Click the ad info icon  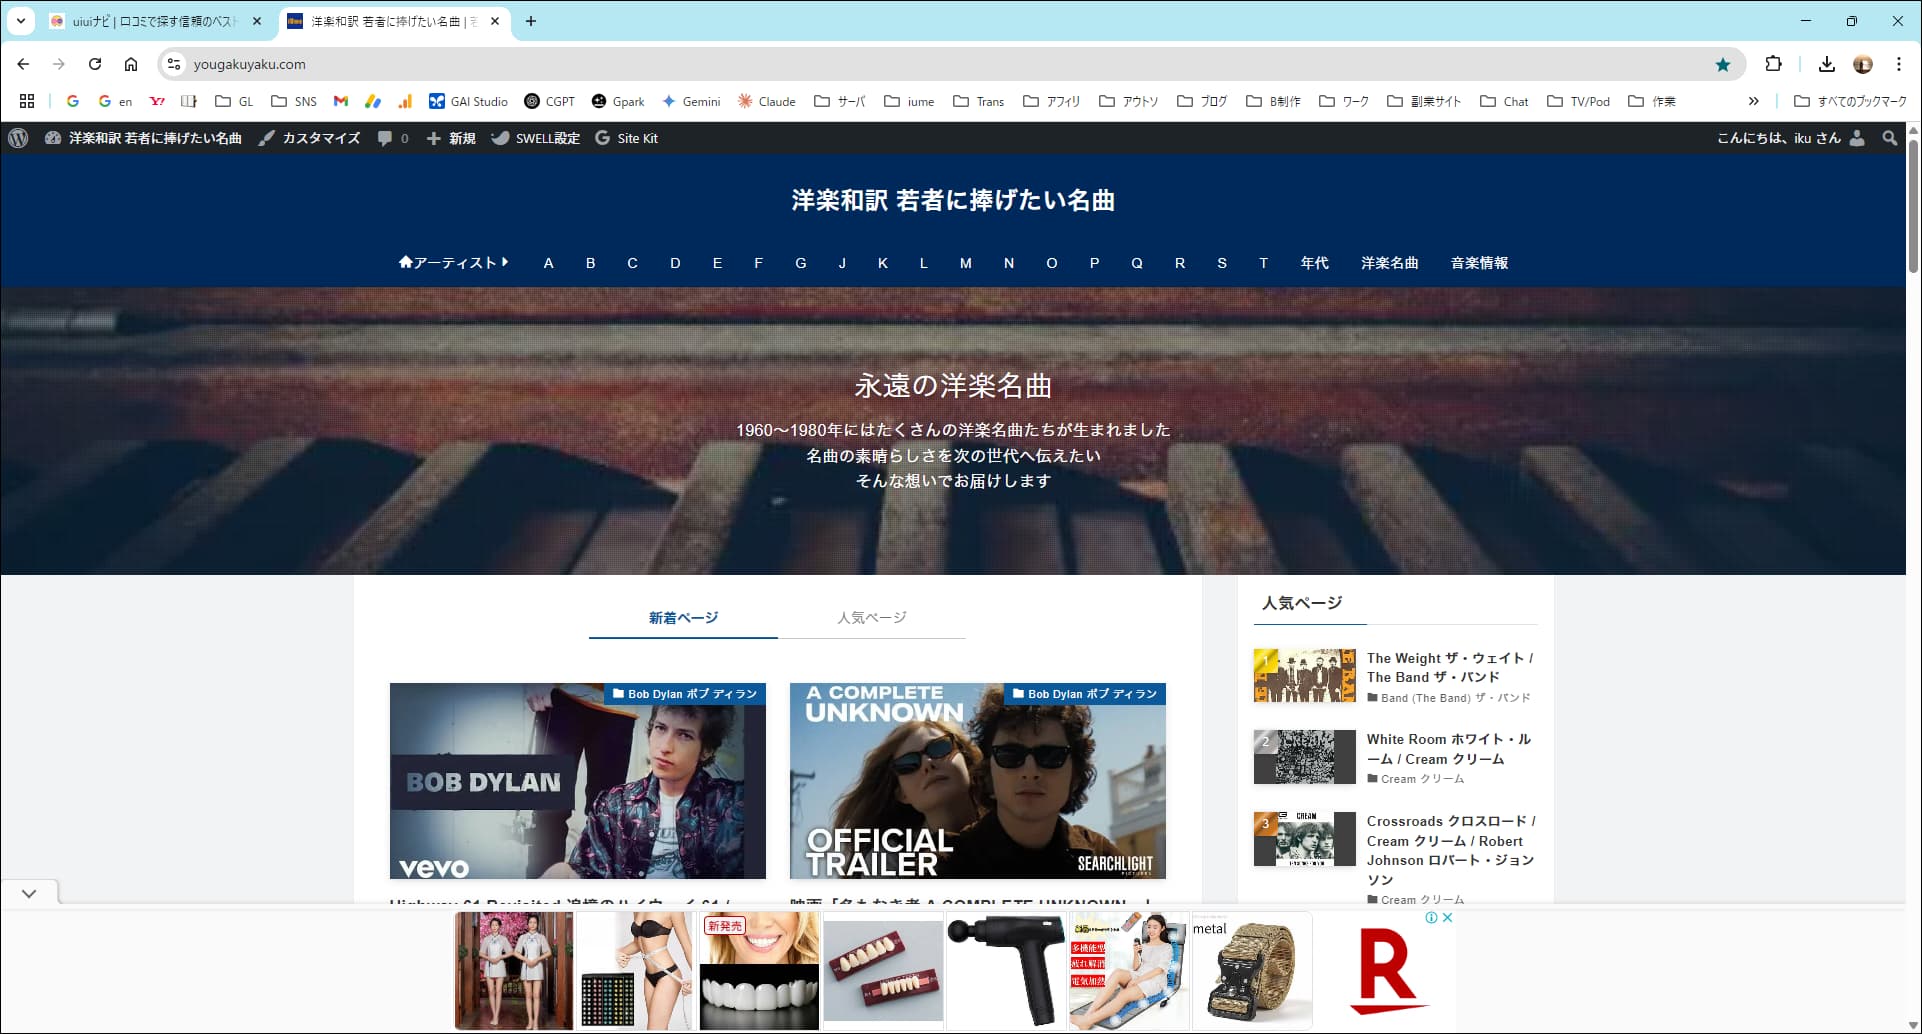click(1431, 917)
